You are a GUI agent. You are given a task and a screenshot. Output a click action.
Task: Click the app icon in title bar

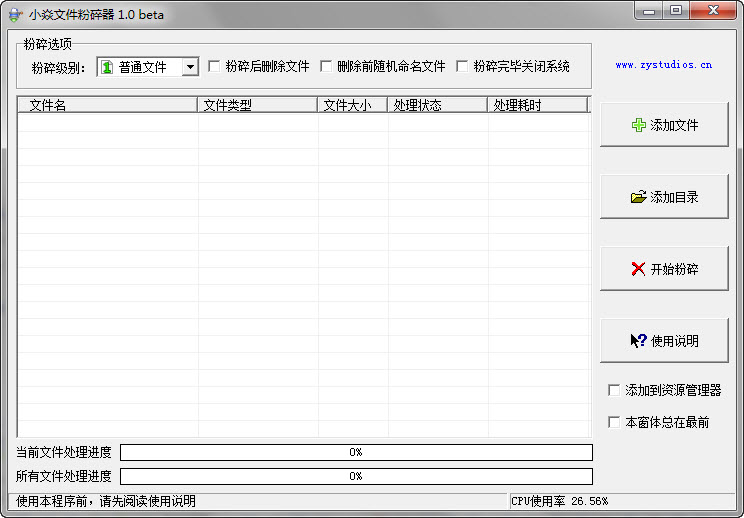[x=15, y=15]
